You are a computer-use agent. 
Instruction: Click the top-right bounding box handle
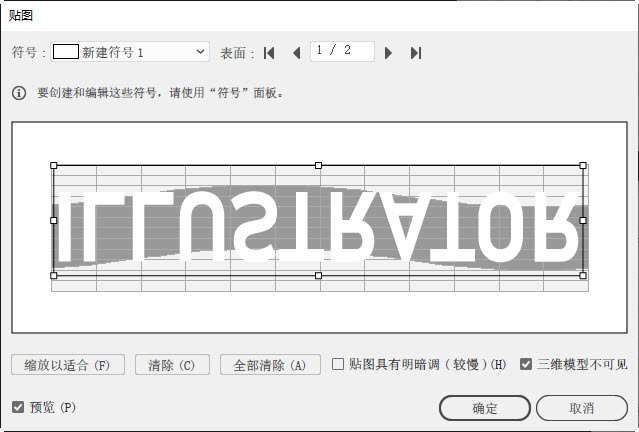point(583,165)
